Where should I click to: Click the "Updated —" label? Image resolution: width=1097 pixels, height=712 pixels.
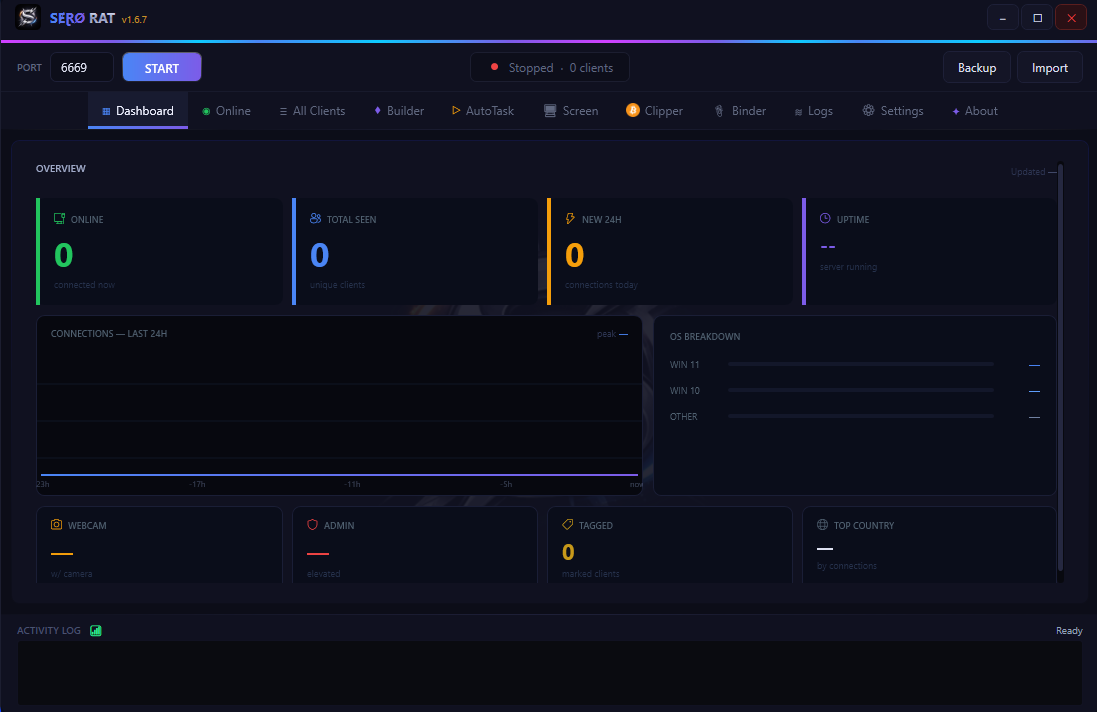tap(1033, 172)
